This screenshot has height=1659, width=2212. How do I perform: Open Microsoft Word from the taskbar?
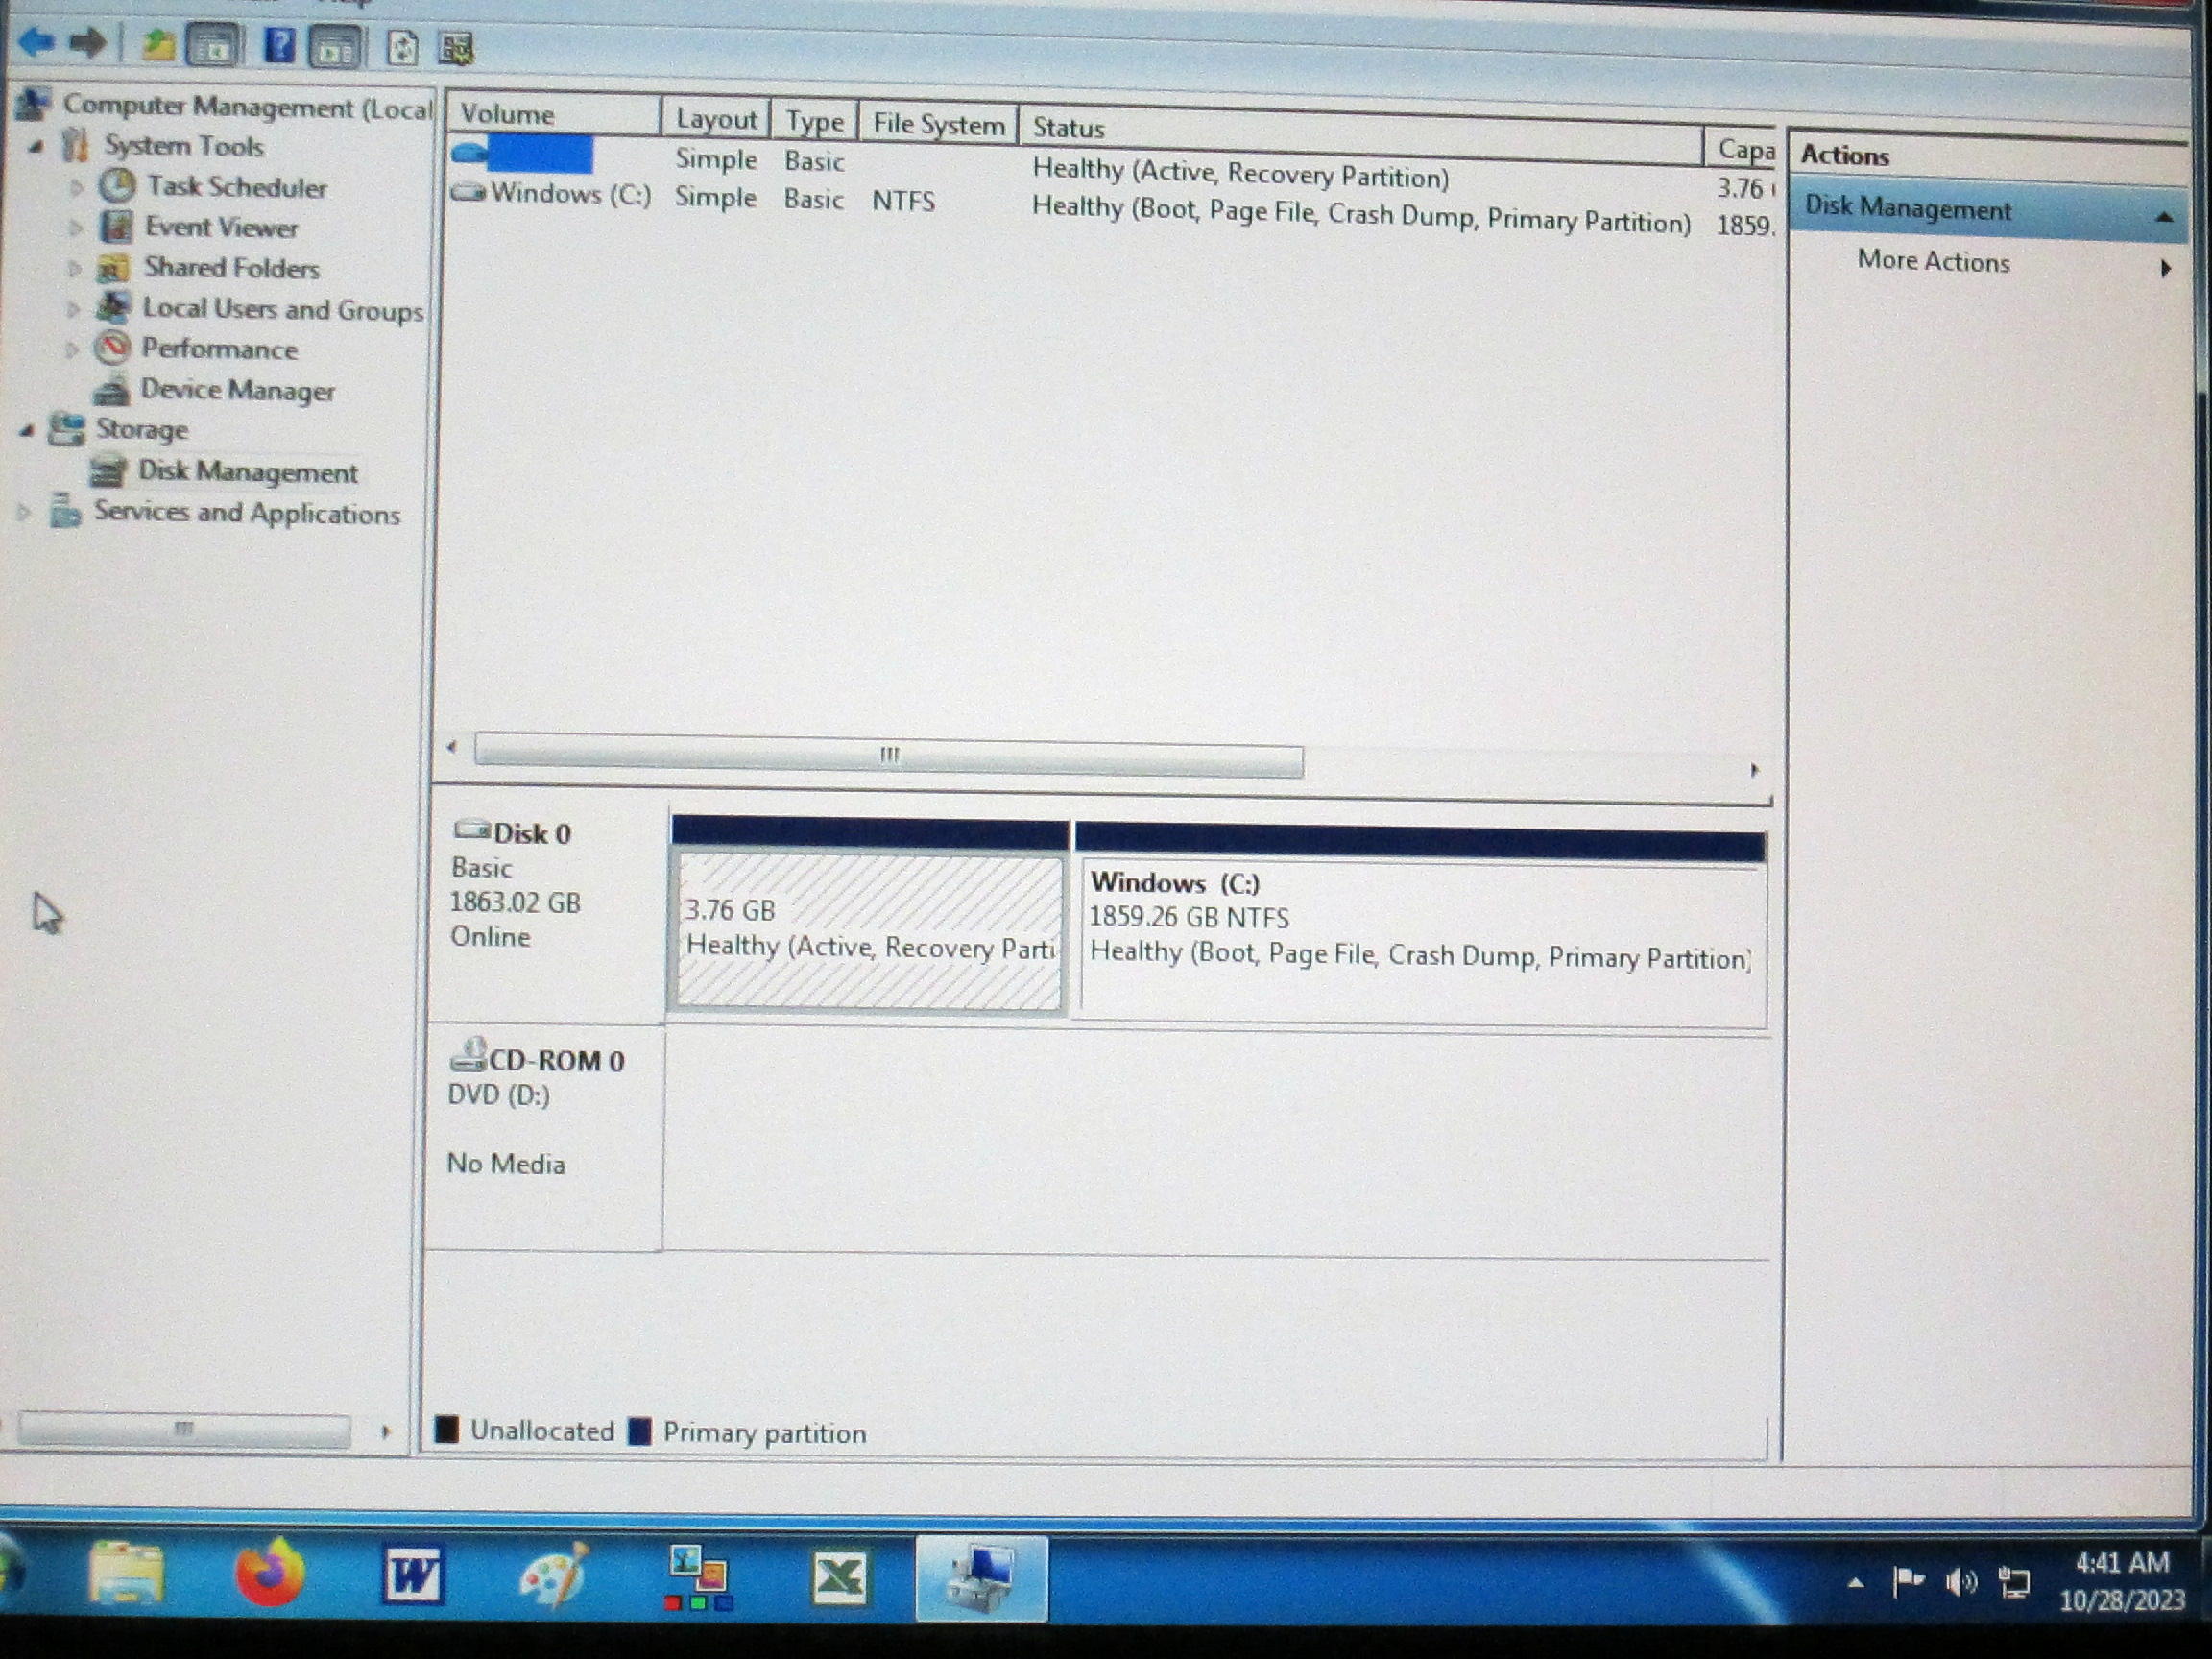coord(413,1575)
